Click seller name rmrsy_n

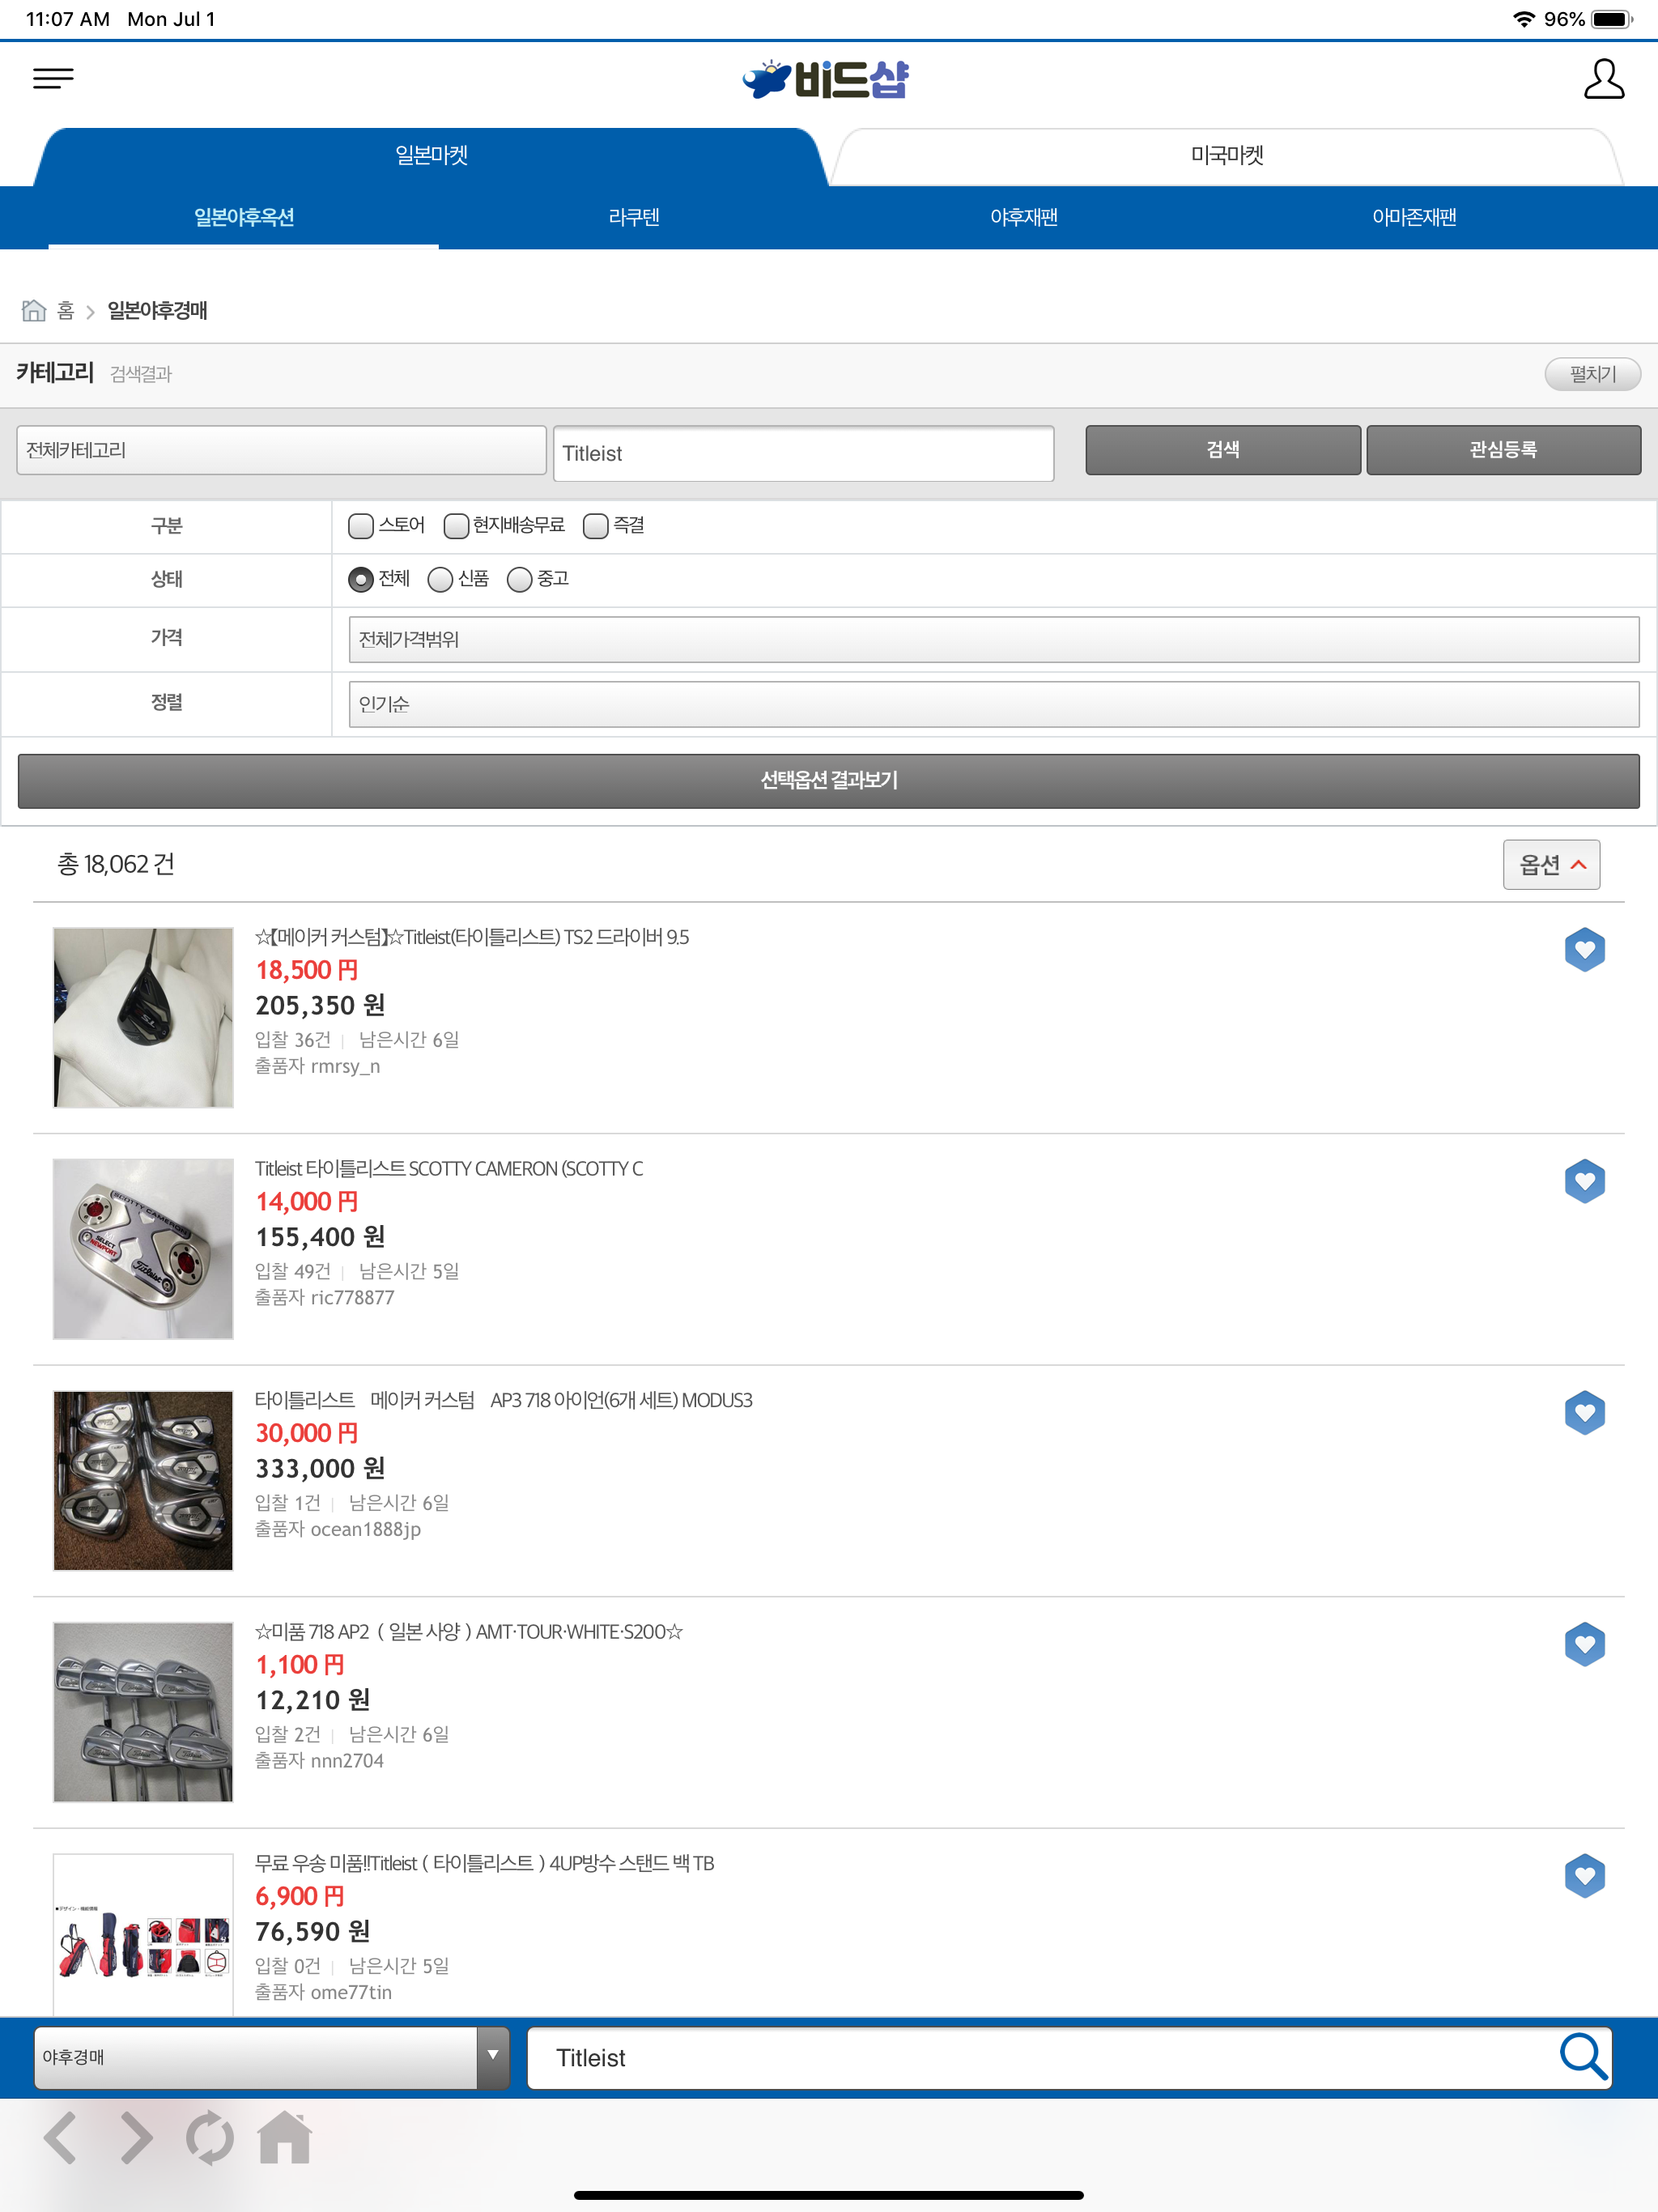pos(345,1067)
